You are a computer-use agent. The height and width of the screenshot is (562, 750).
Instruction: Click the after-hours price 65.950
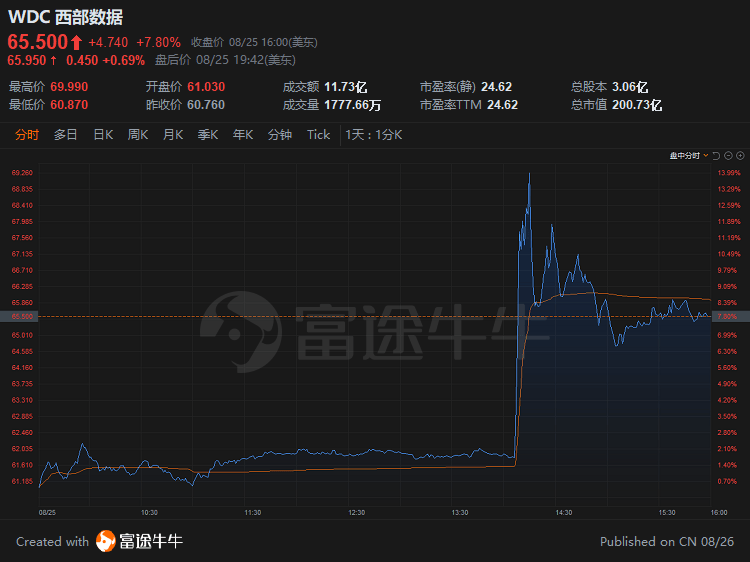tap(27, 60)
